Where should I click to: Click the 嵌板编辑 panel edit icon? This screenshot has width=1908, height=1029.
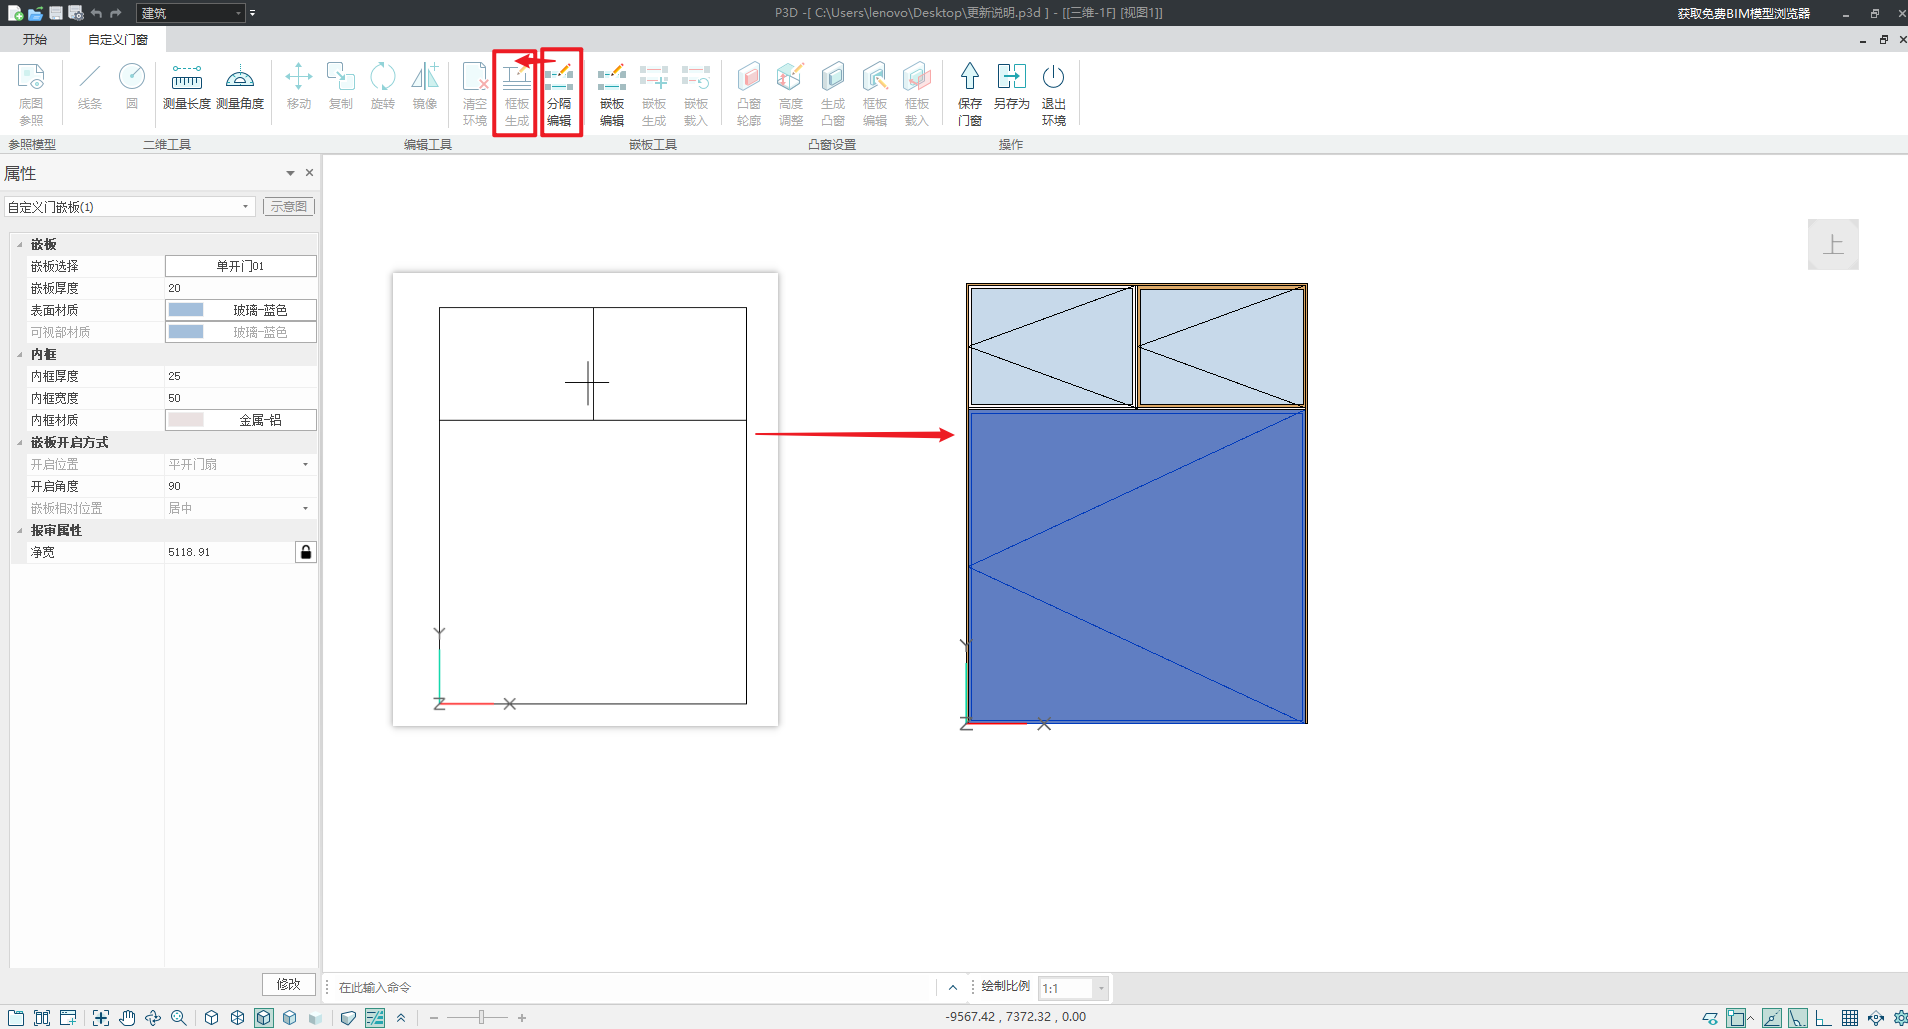(612, 93)
